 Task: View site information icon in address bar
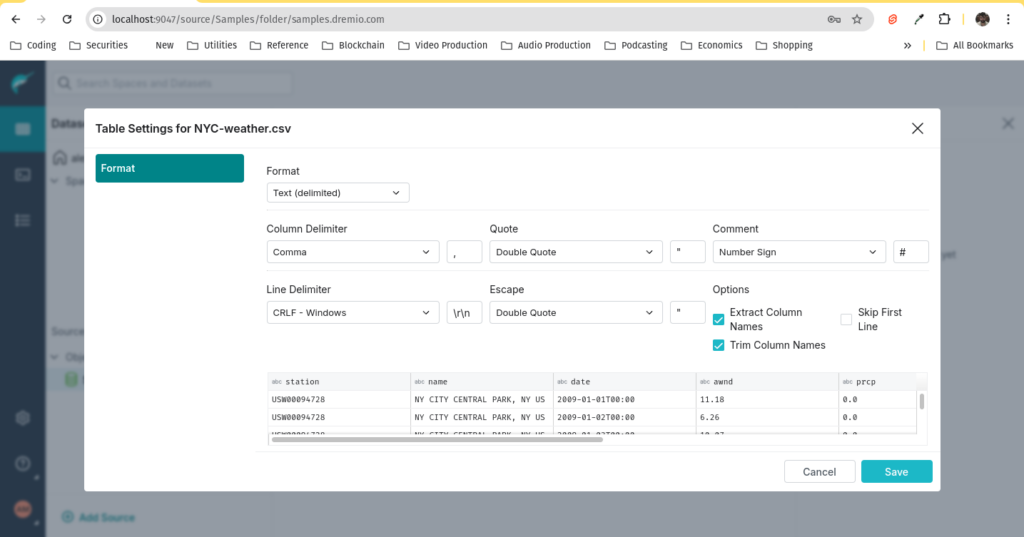(x=98, y=19)
